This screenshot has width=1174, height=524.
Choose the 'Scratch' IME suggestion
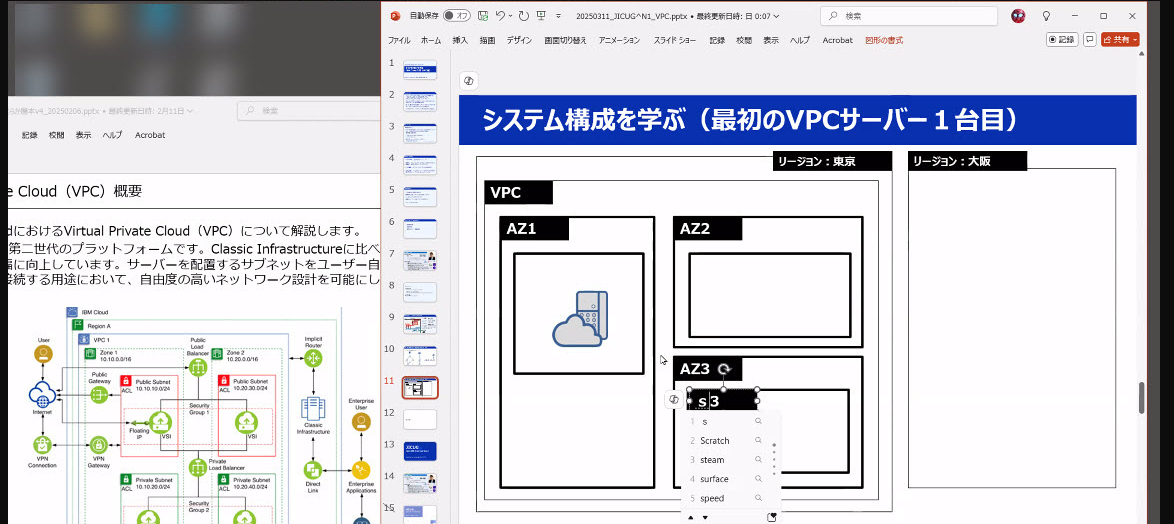[714, 441]
